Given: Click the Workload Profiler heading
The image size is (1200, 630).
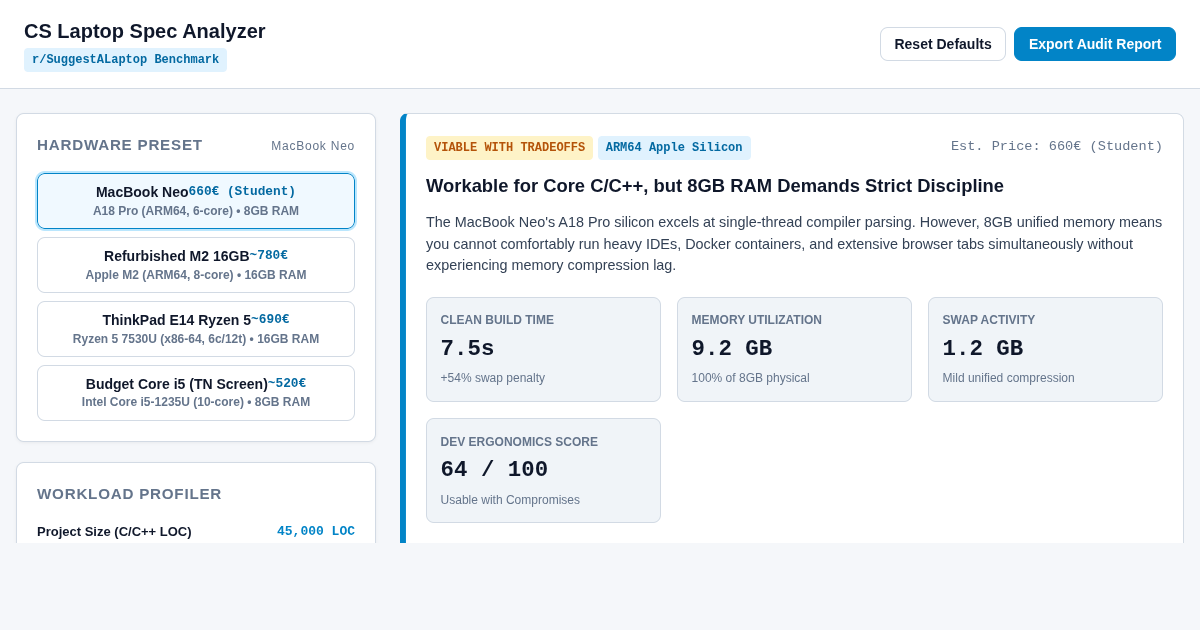Looking at the screenshot, I should [130, 494].
